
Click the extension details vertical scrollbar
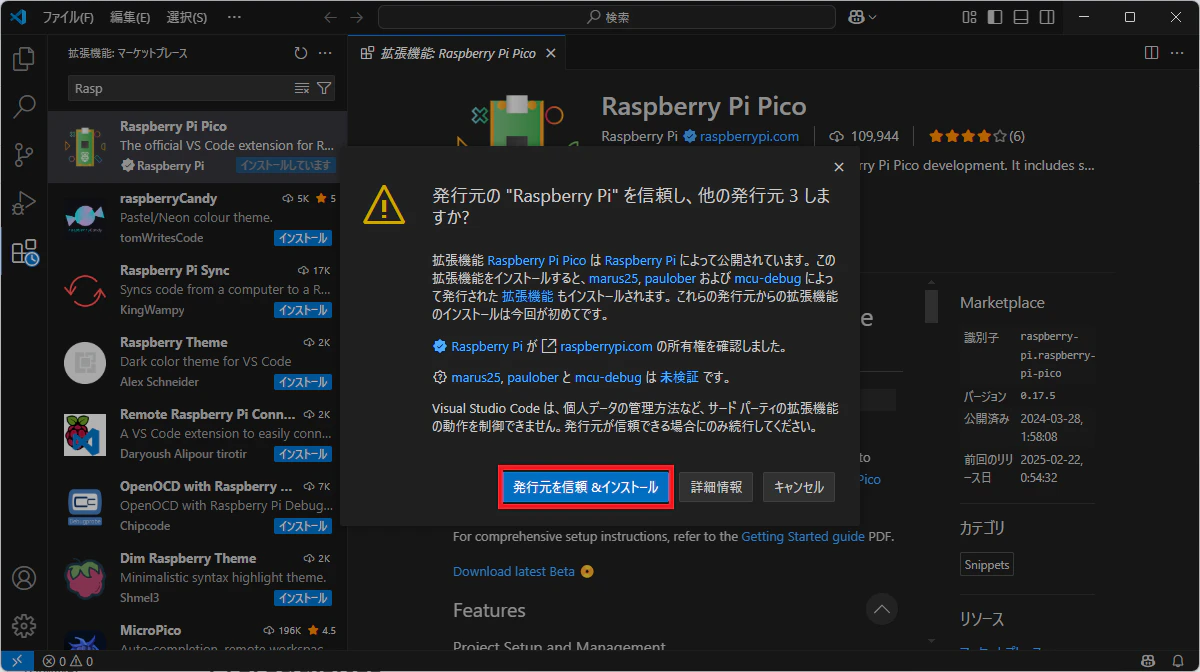point(931,304)
